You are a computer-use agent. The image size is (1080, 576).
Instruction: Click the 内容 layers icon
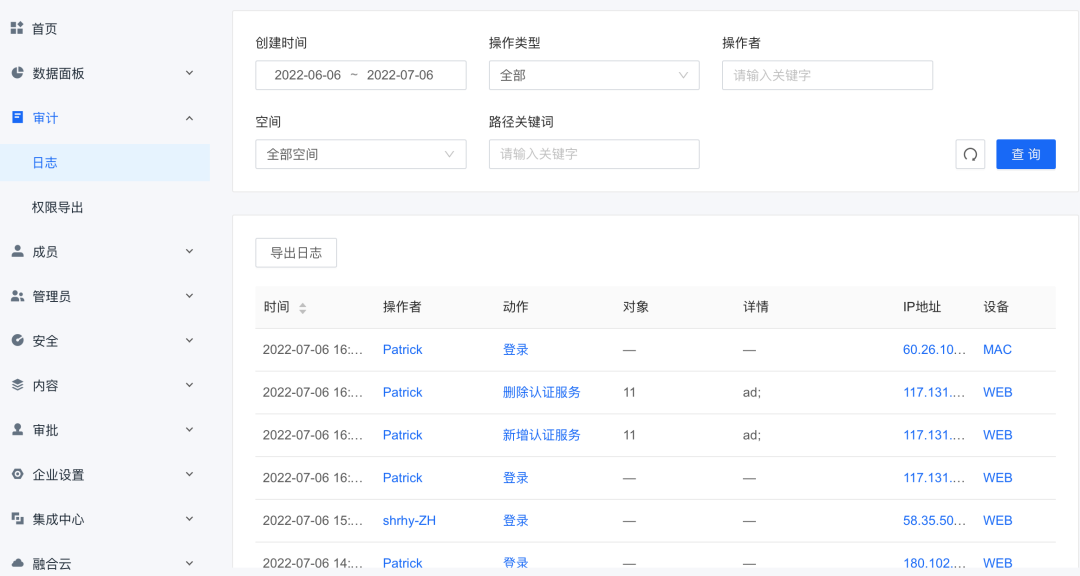point(17,385)
